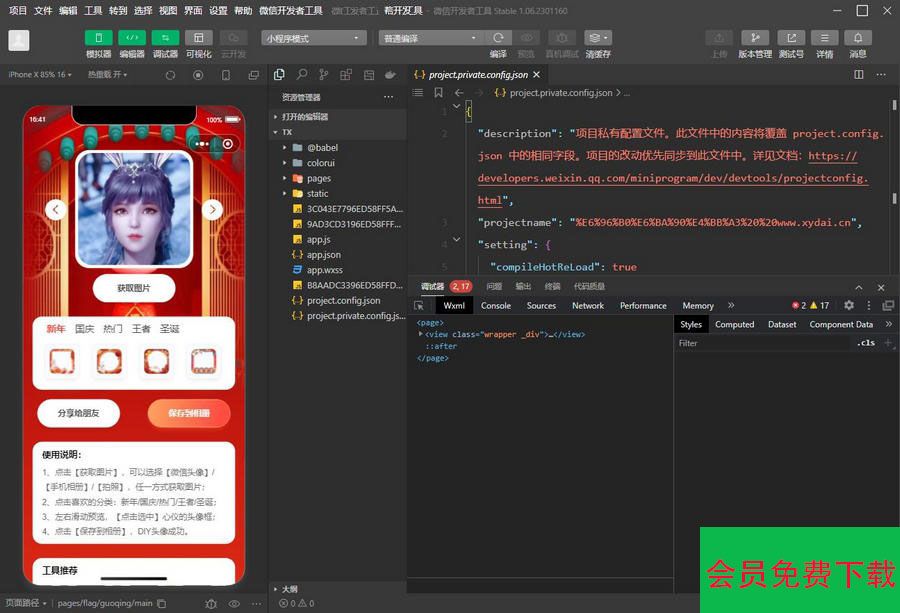Expand the static folder

click(339, 194)
